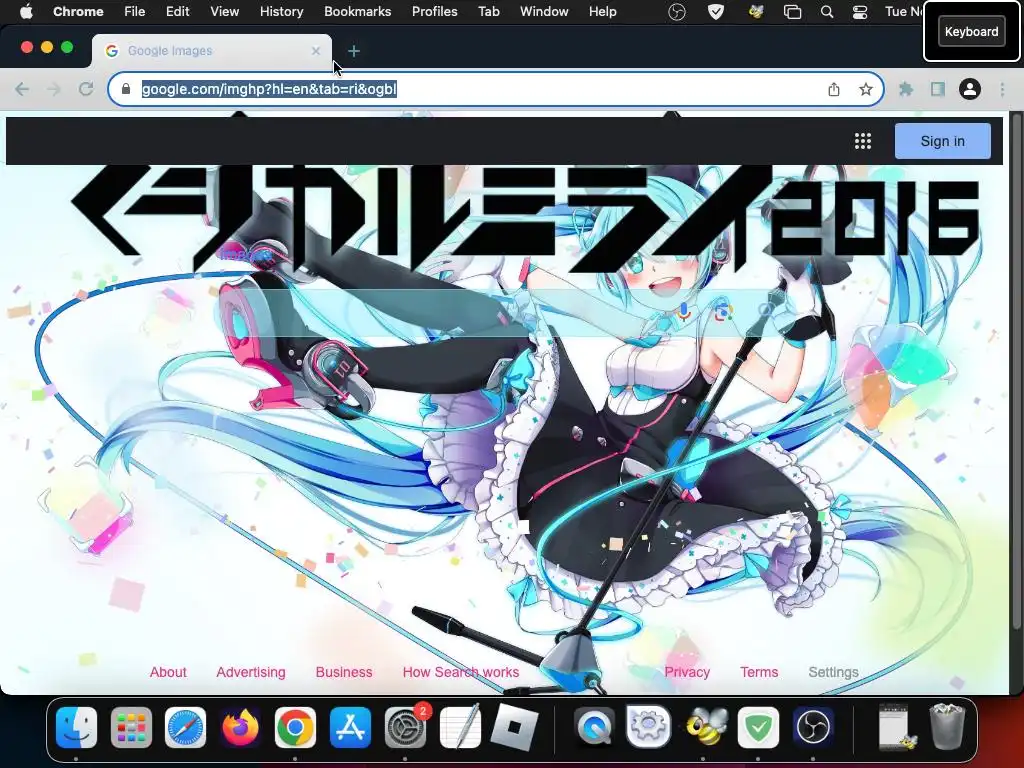Click the page vertical scrollbar
The image size is (1024, 768).
tap(1016, 372)
